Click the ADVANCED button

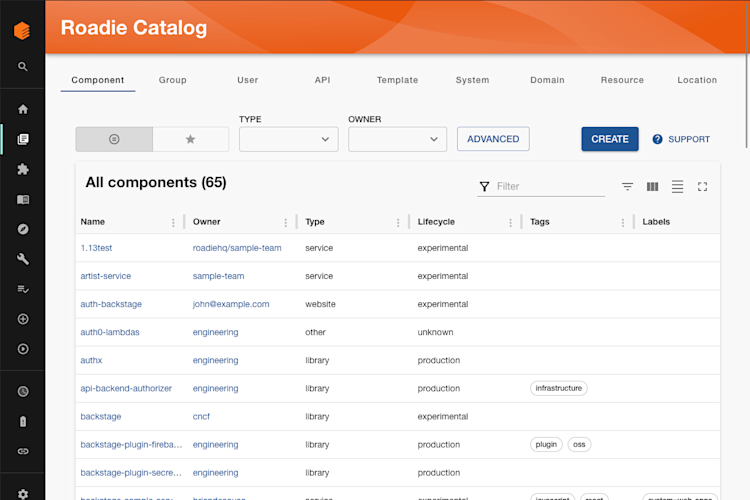(x=493, y=139)
